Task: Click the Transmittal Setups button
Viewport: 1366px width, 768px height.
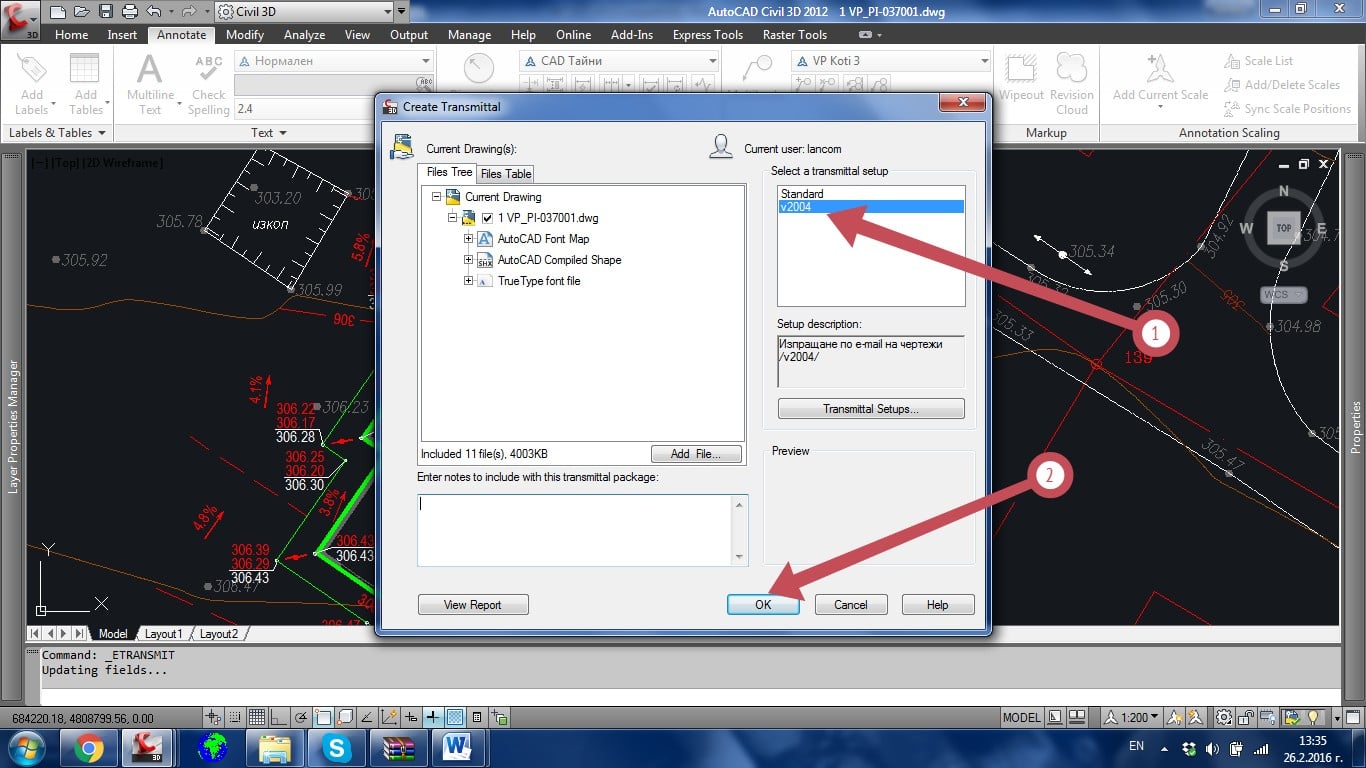Action: click(x=870, y=409)
